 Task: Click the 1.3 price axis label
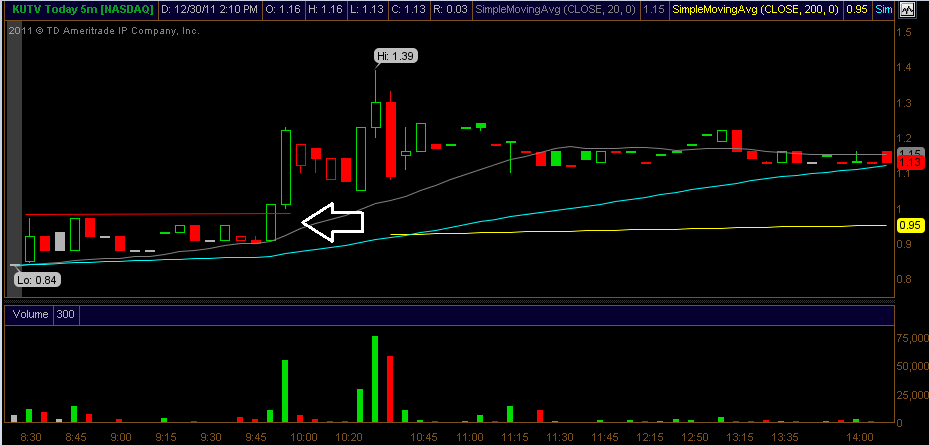(904, 103)
